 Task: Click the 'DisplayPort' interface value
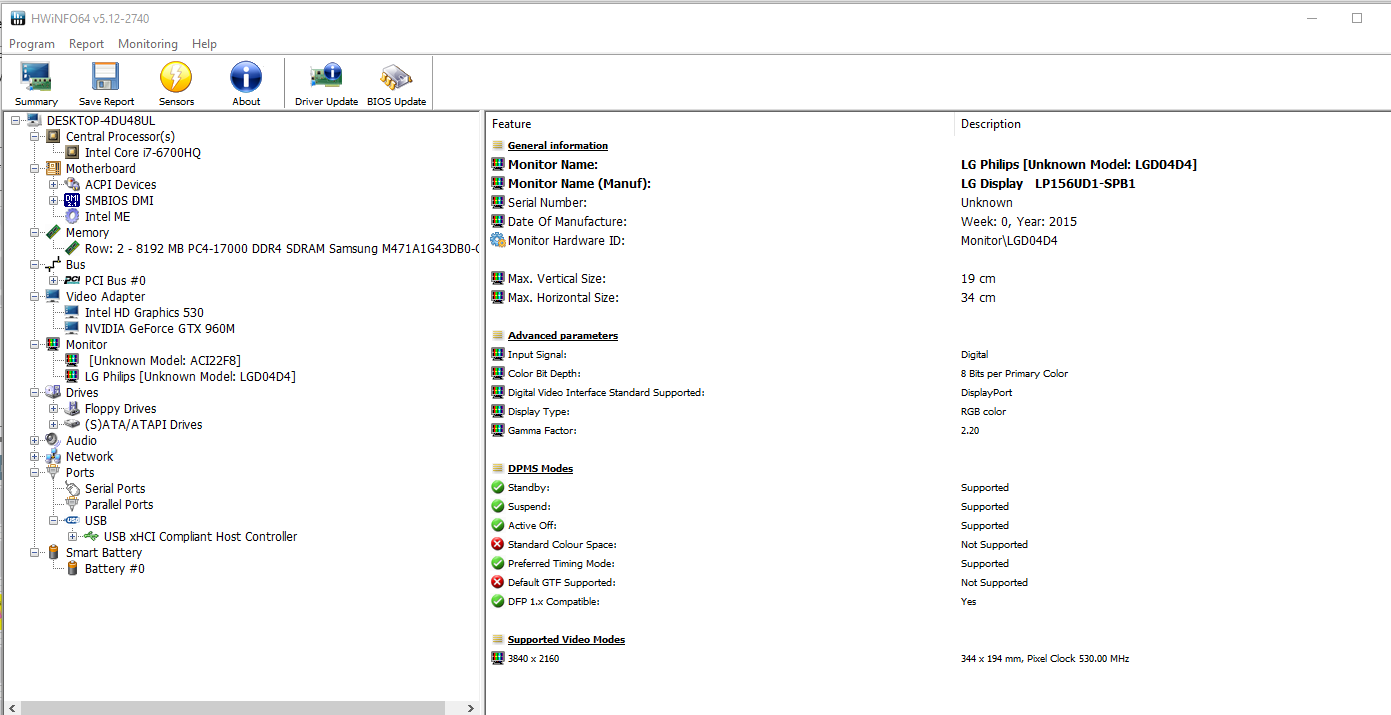[x=986, y=392]
